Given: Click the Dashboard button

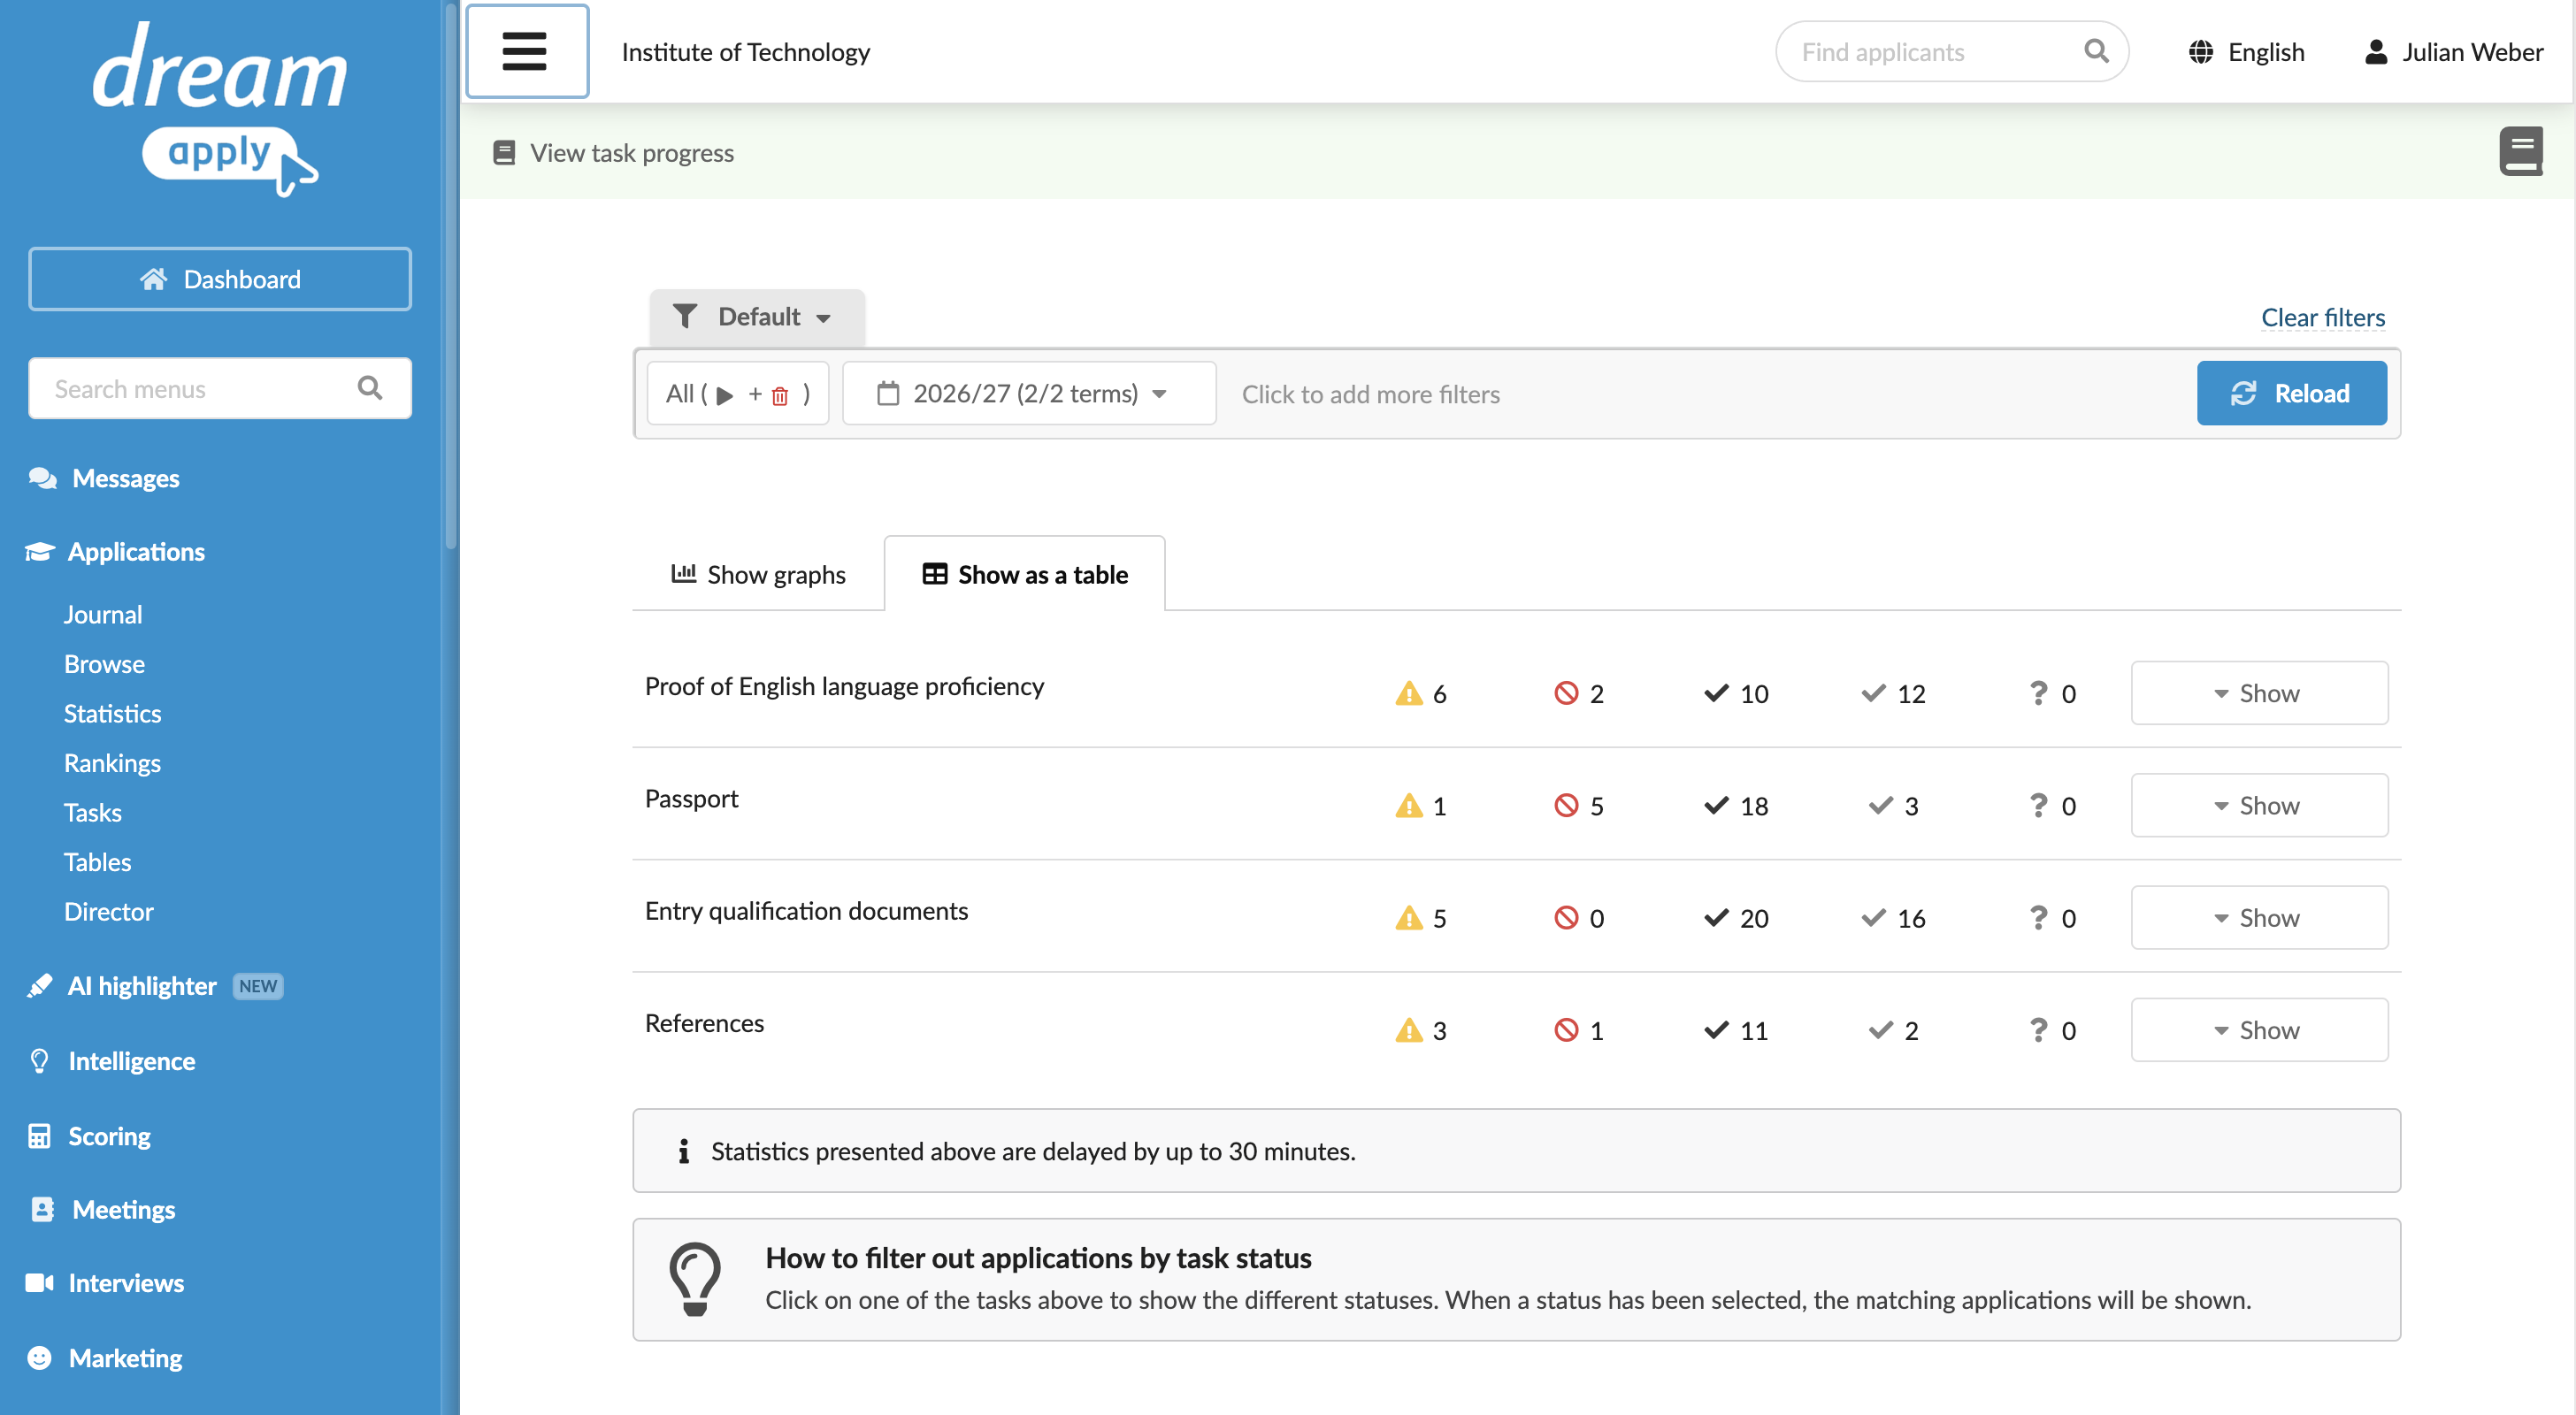Looking at the screenshot, I should [219, 279].
